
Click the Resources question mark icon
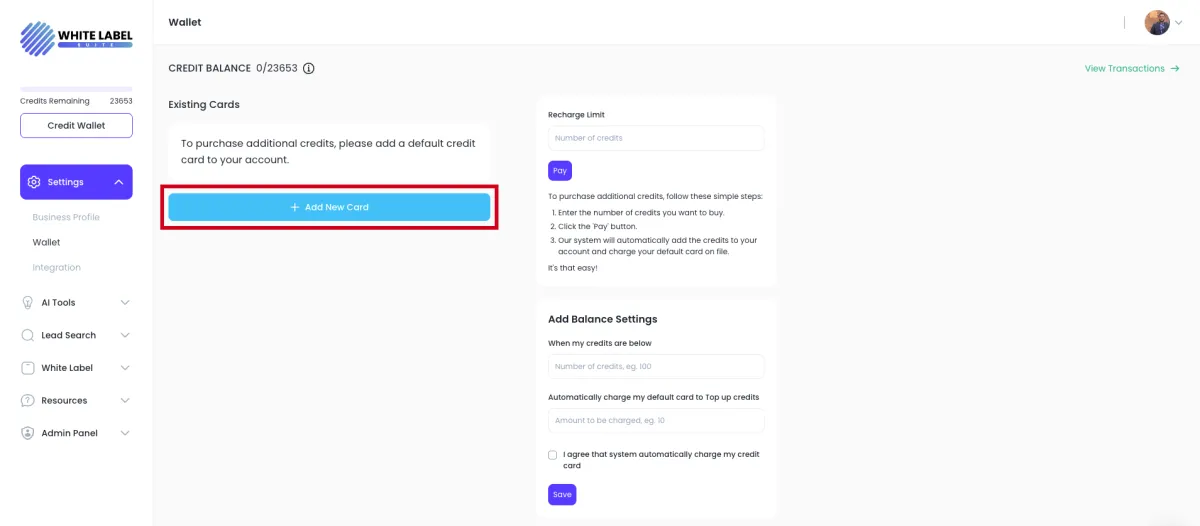click(x=28, y=400)
